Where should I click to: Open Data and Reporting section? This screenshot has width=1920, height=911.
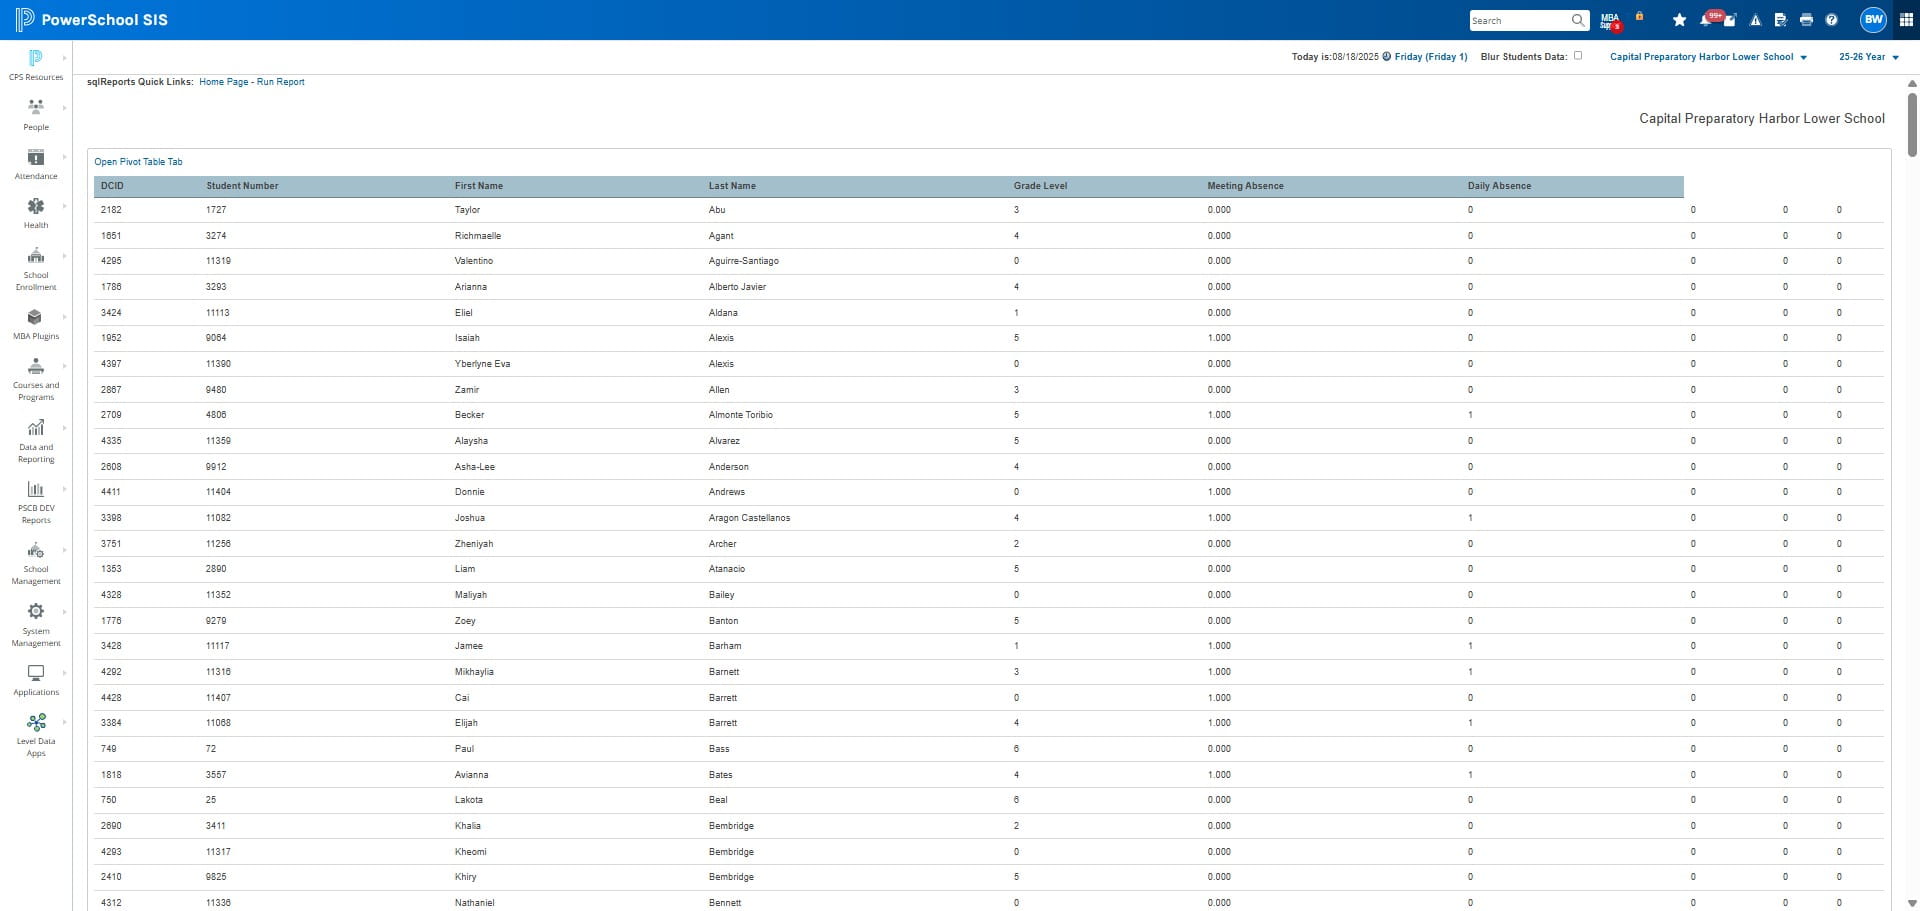pyautogui.click(x=36, y=442)
